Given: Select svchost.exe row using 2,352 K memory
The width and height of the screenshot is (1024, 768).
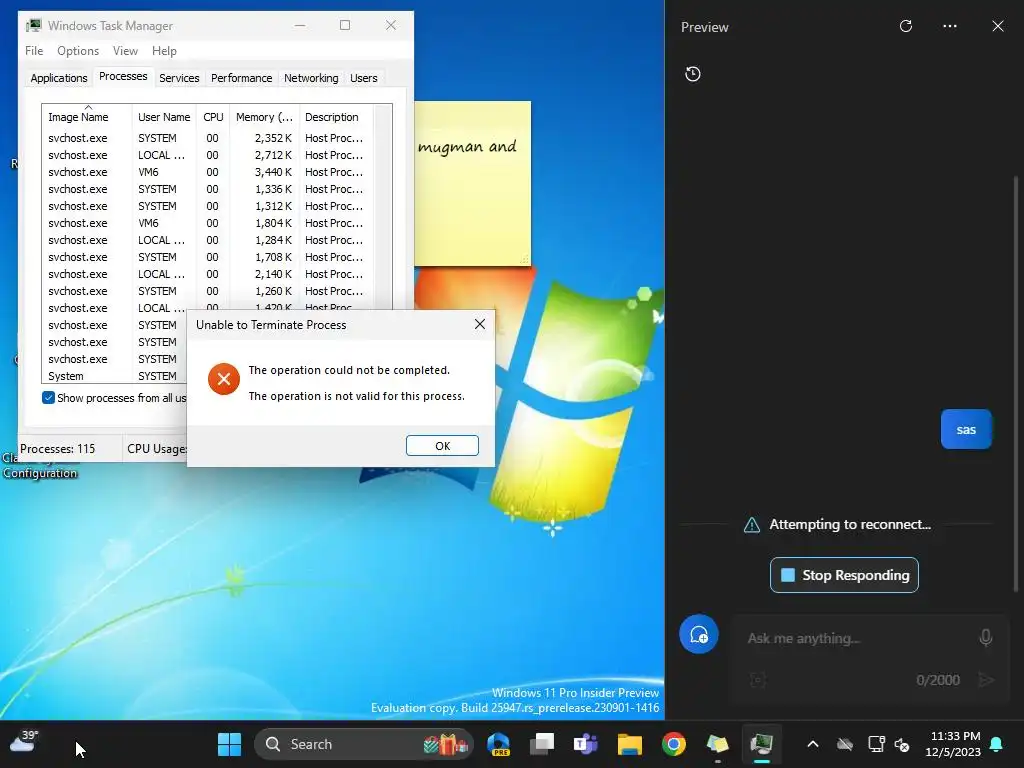Looking at the screenshot, I should [207, 138].
